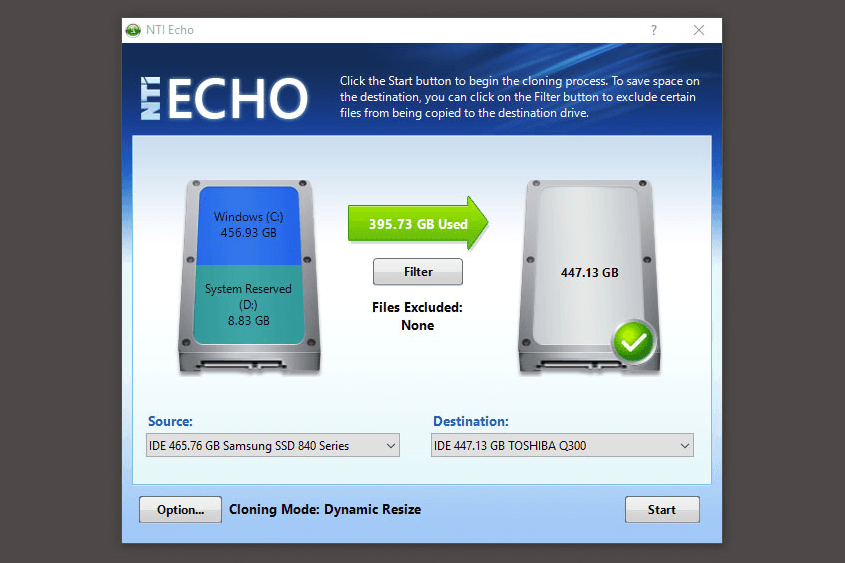Expand the Destination drive dropdown

pos(562,446)
